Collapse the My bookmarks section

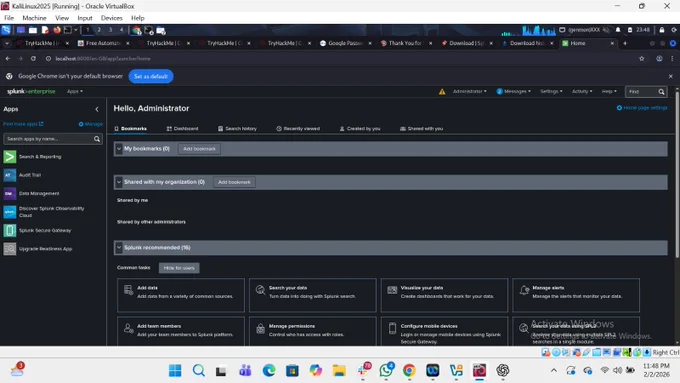pyautogui.click(x=119, y=149)
